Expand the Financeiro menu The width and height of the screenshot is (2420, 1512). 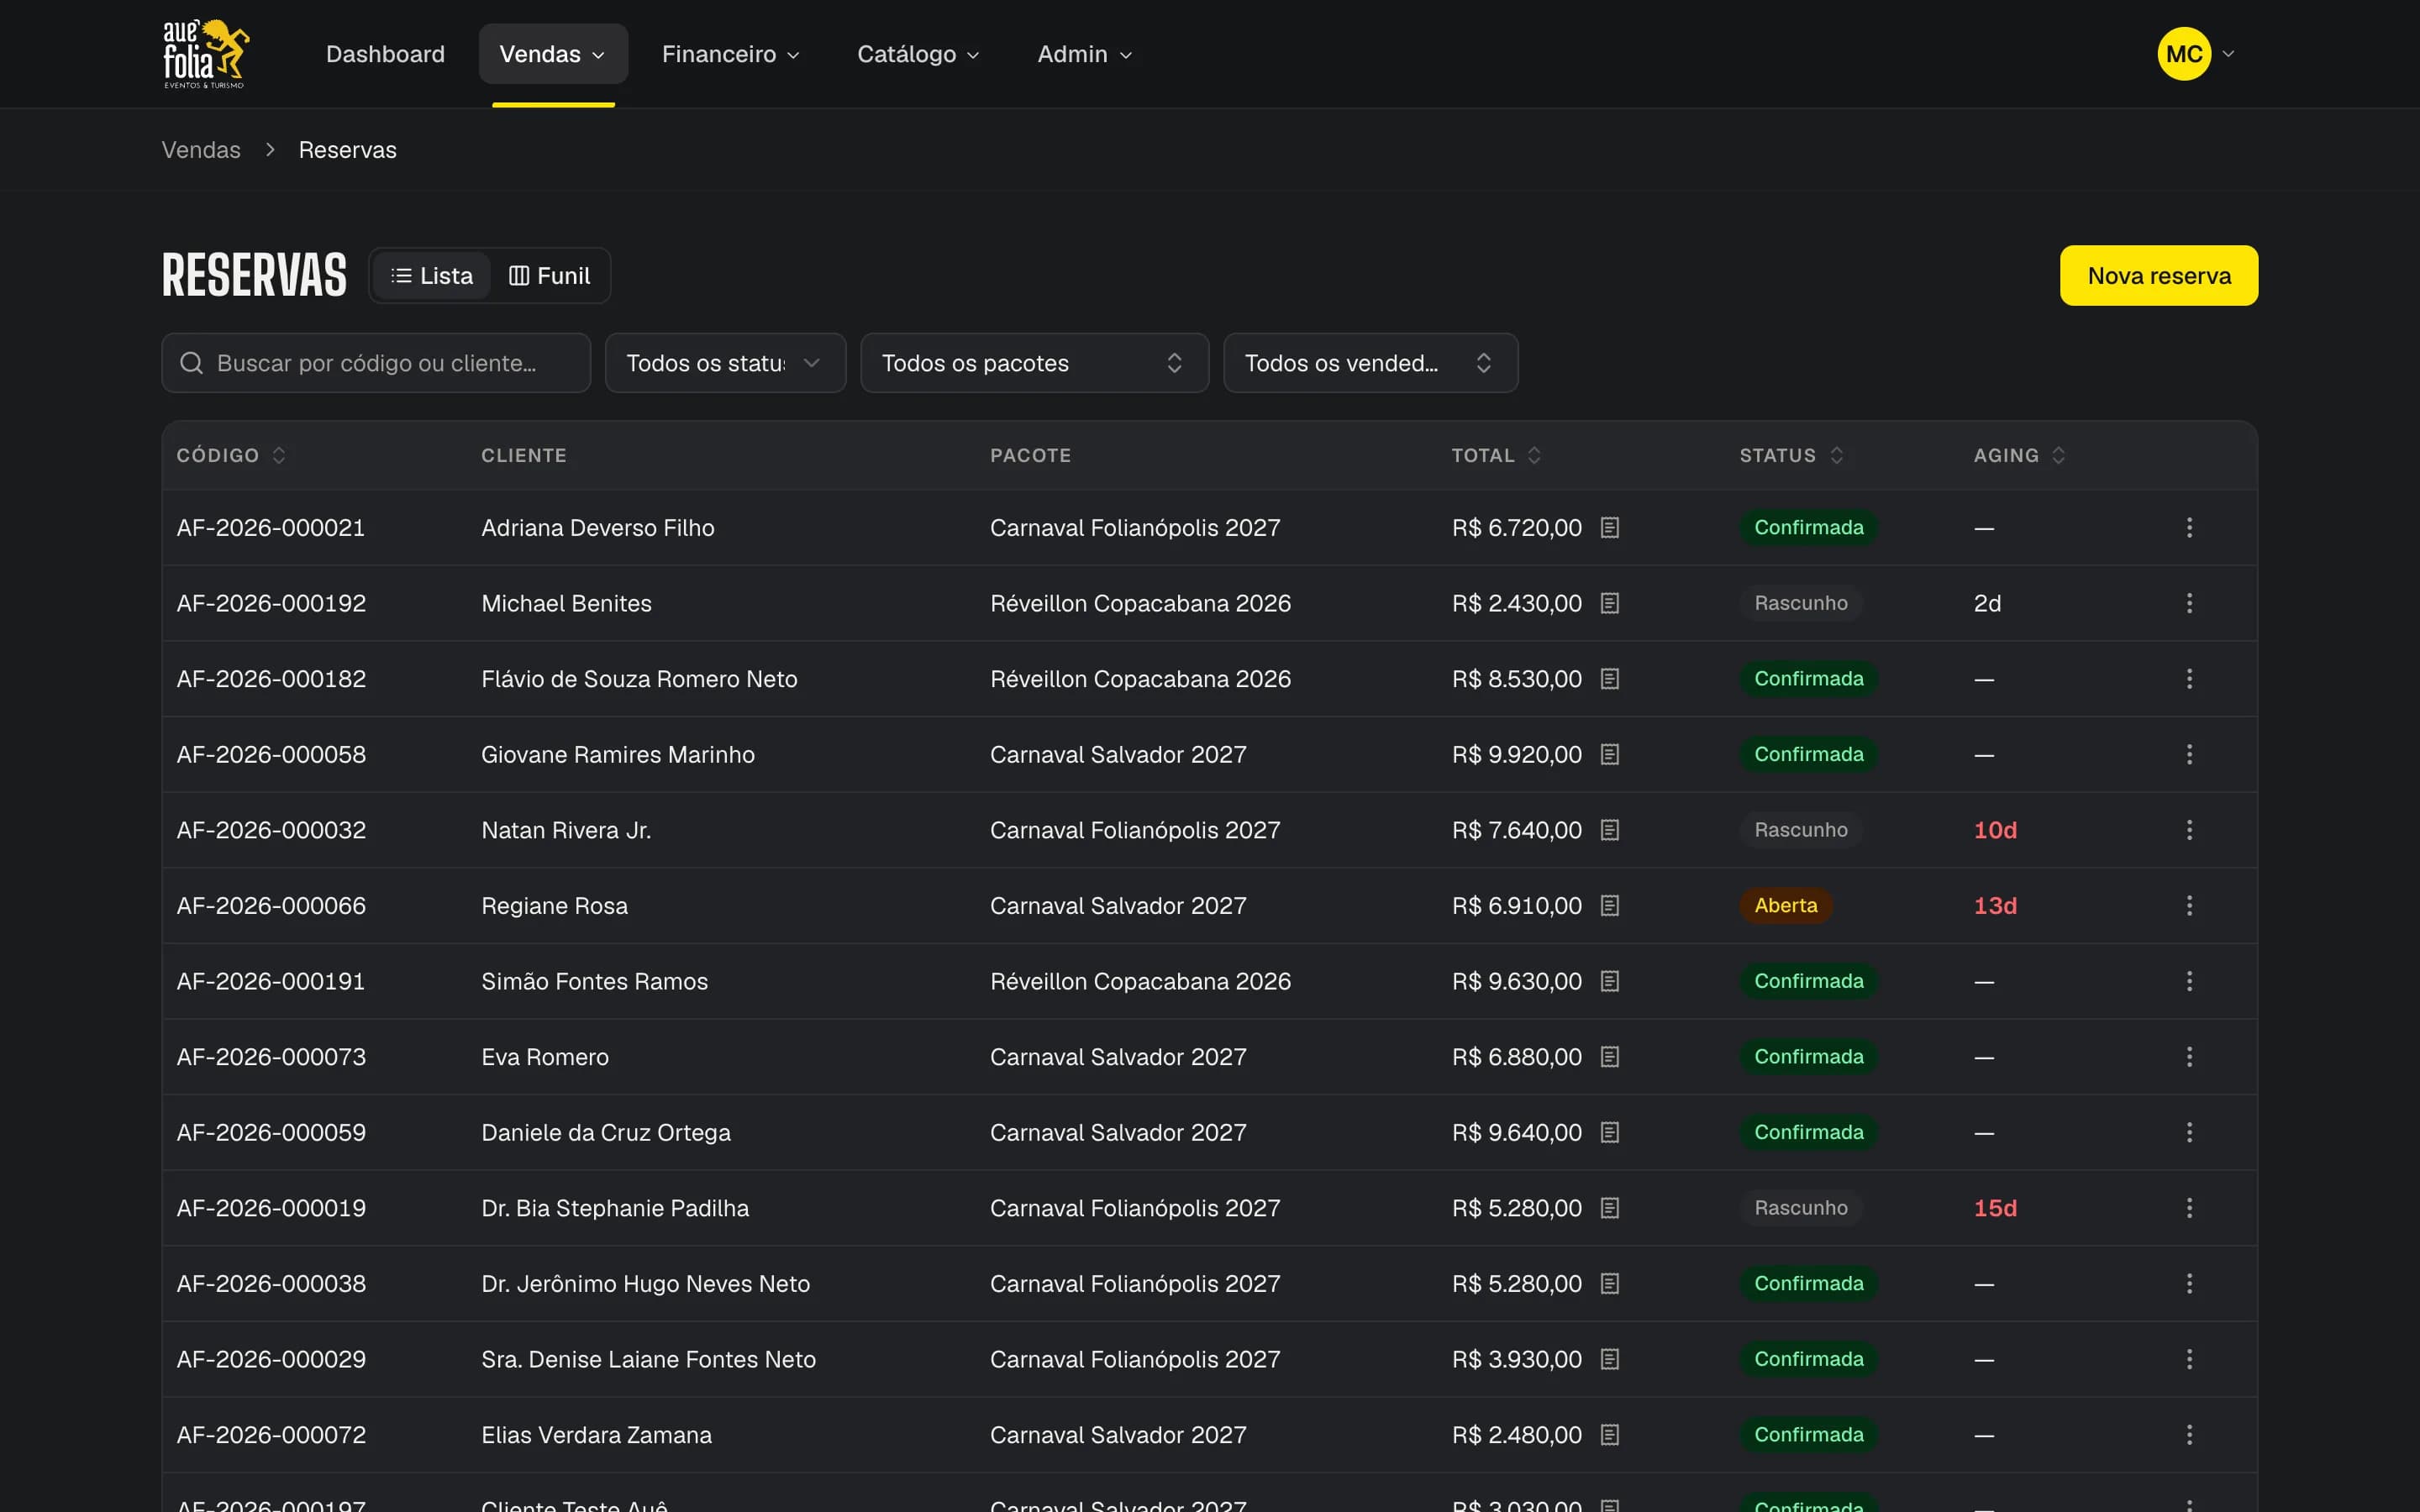click(730, 54)
